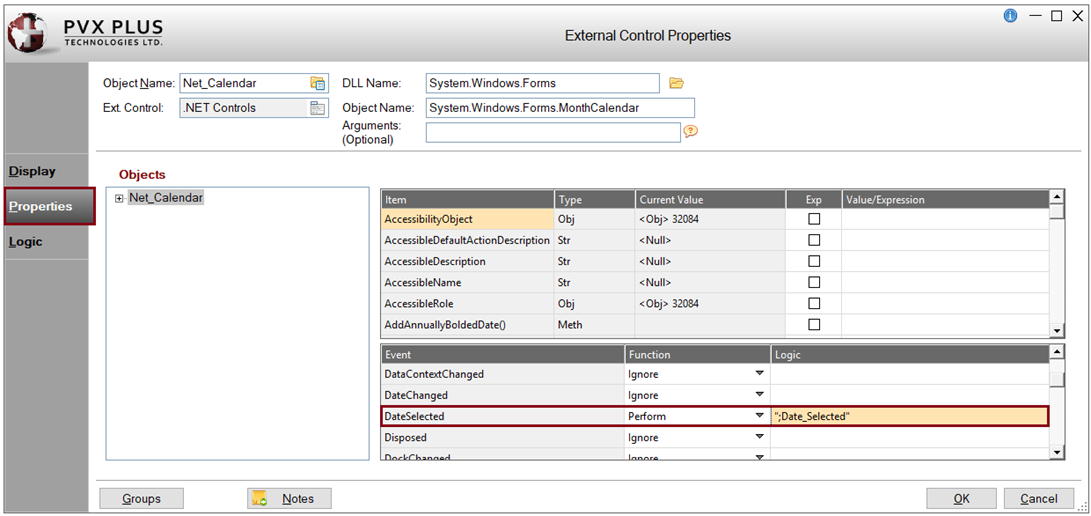The image size is (1091, 516).
Task: Click the Ext. Control selection icon
Action: coord(318,108)
